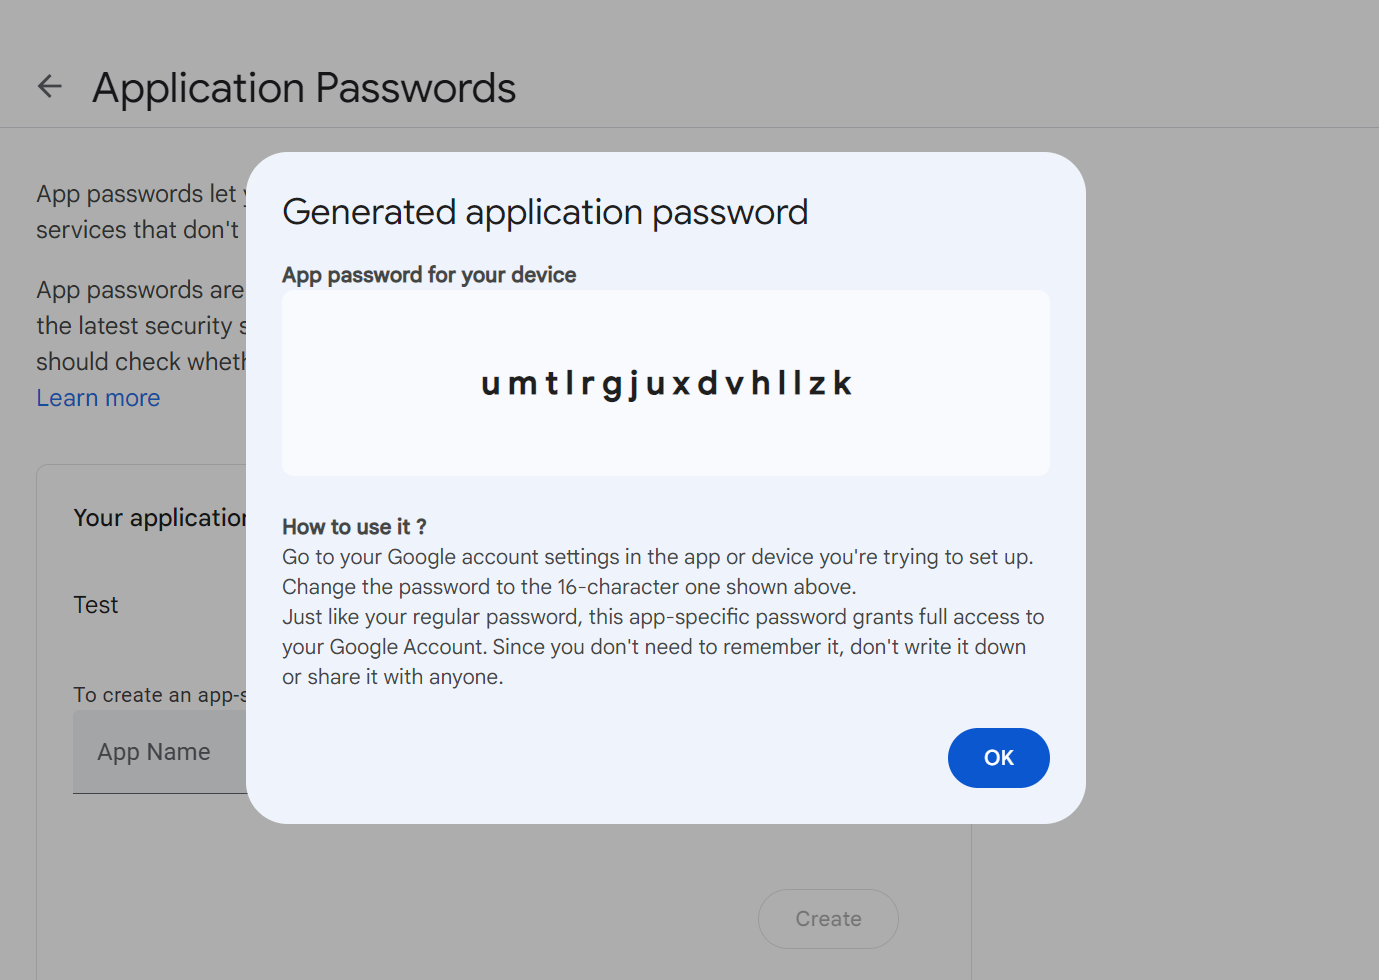Click the Application Passwords page title

coord(304,88)
